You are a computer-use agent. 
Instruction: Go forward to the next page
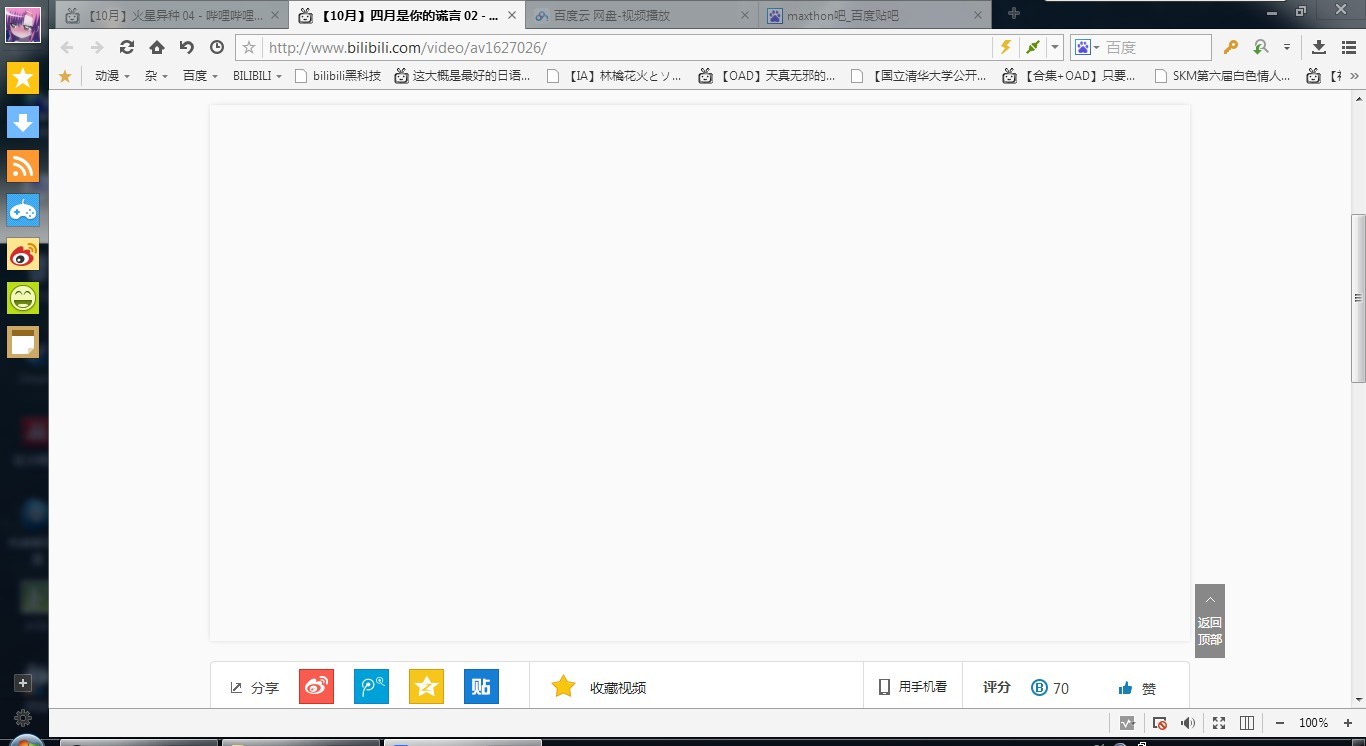(x=97, y=47)
